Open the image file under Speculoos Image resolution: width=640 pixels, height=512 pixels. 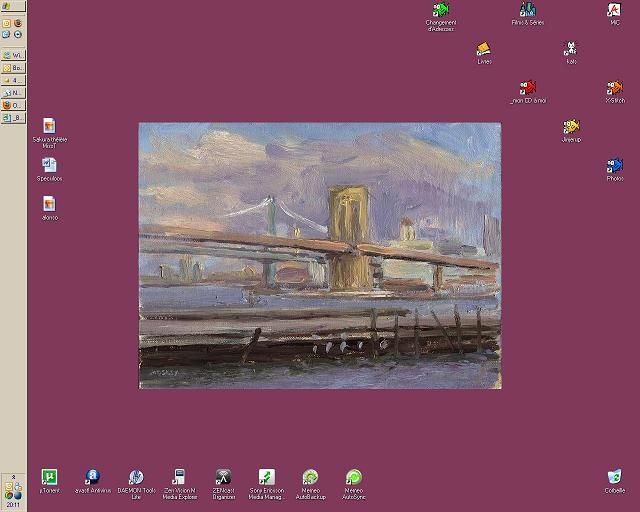(49, 209)
